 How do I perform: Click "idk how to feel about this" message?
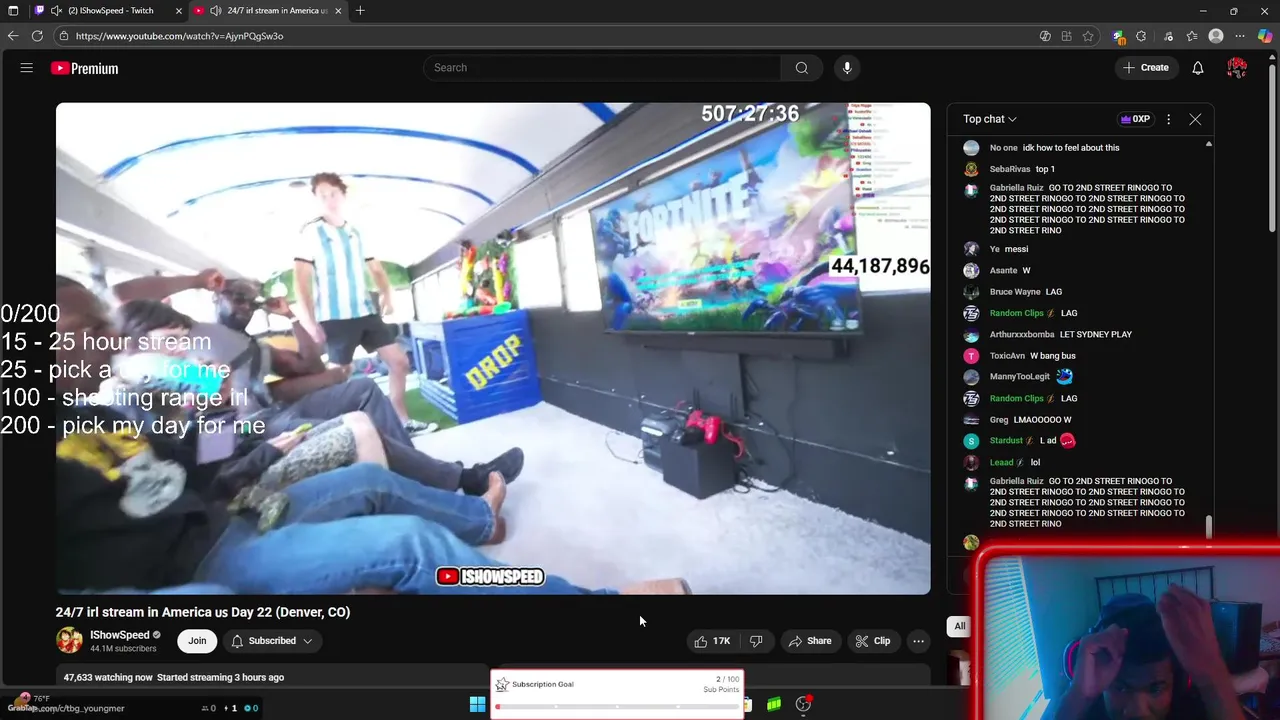click(1071, 148)
